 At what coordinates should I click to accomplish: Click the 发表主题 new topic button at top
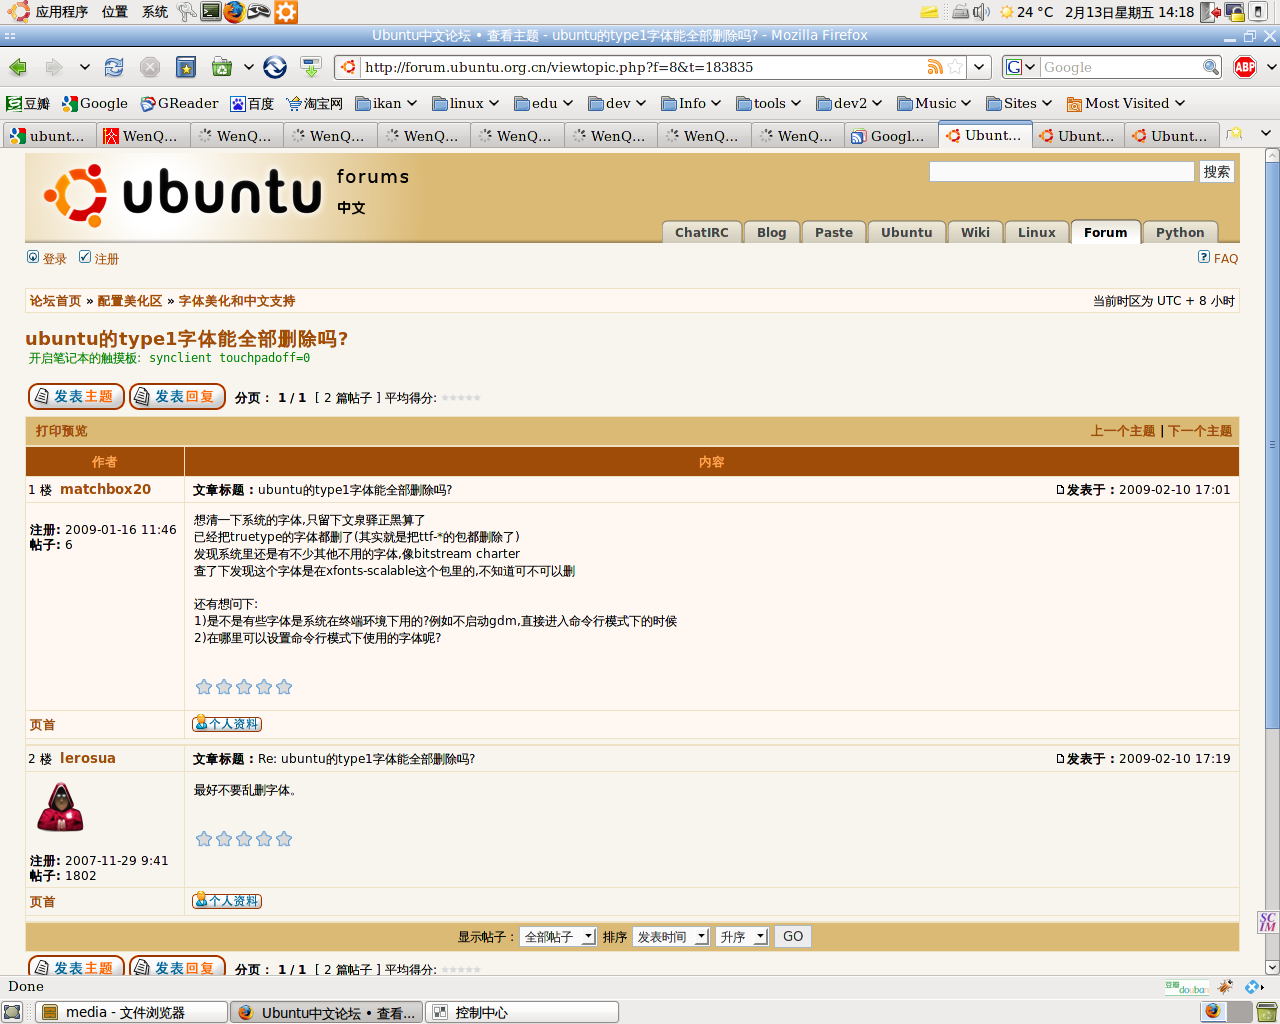pos(76,397)
